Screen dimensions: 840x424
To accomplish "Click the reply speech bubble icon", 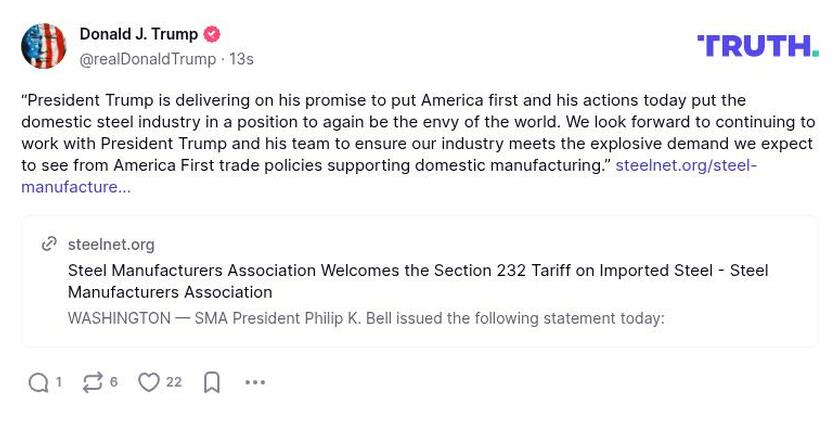I will [38, 382].
